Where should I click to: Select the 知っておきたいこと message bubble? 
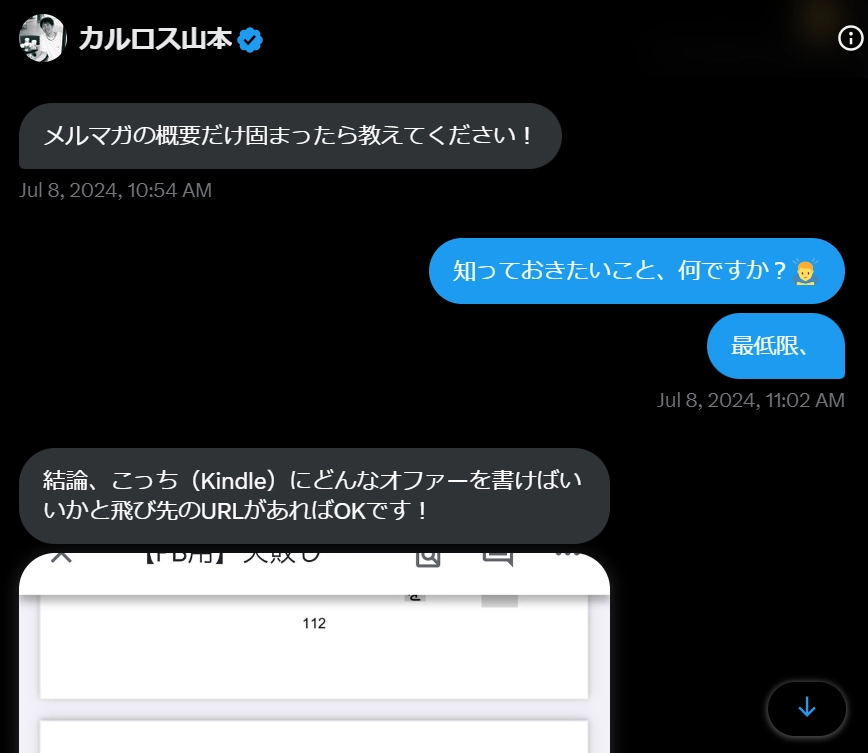tap(637, 271)
